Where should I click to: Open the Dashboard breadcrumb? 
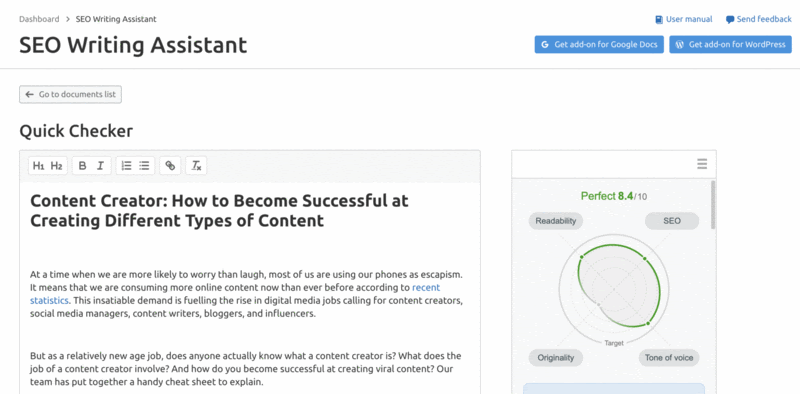click(39, 19)
